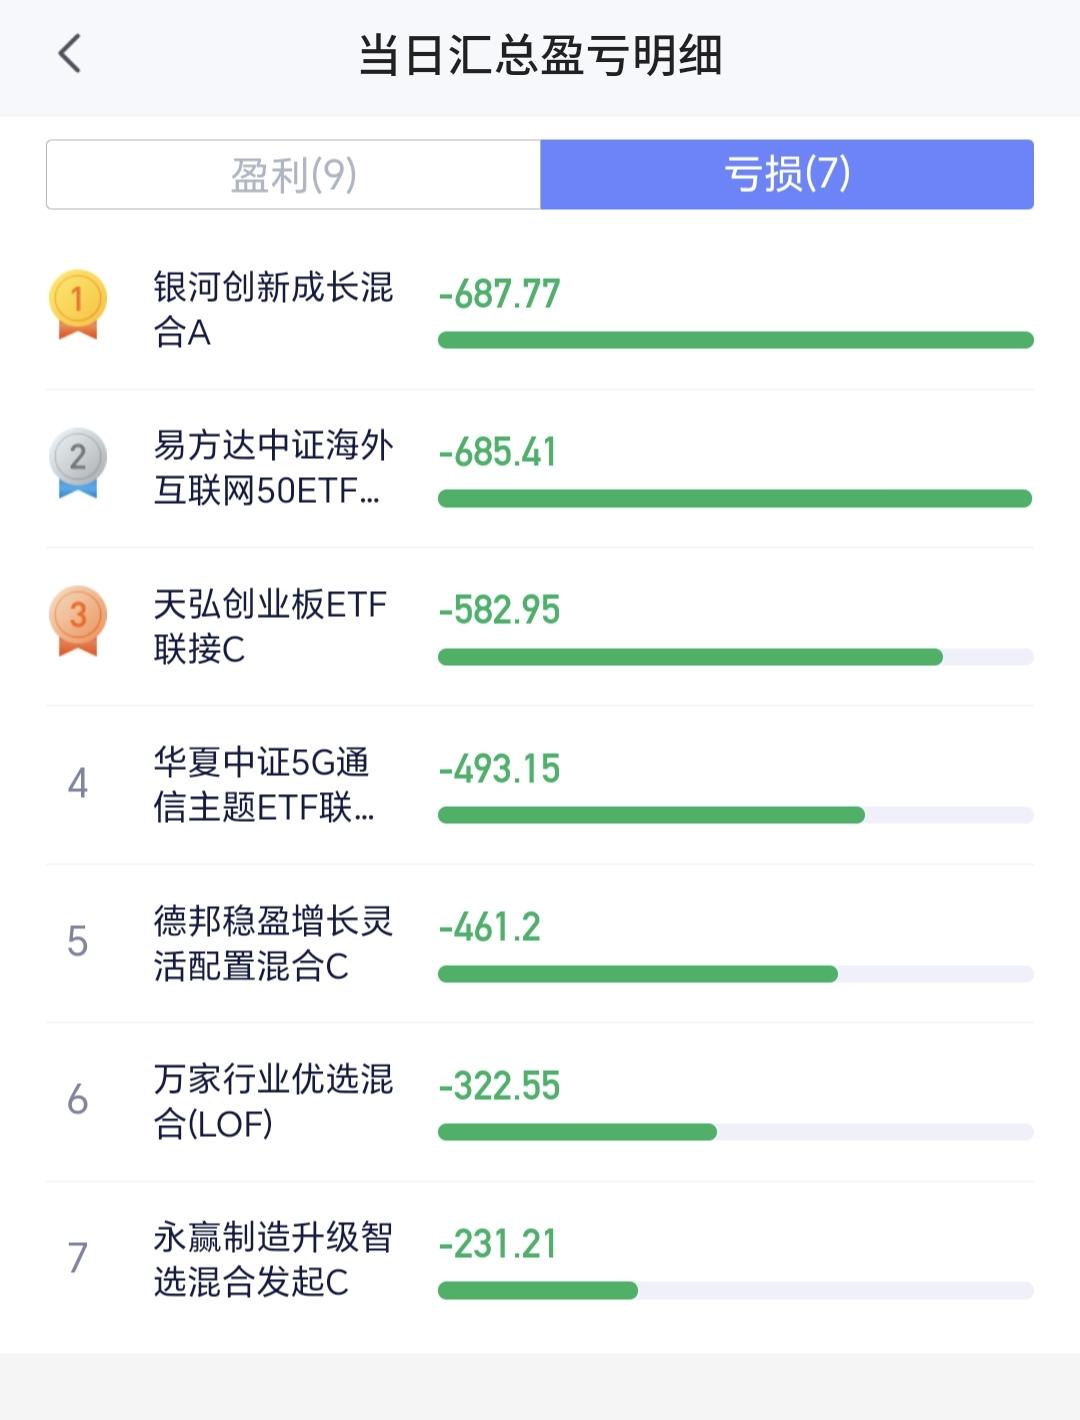Switch to the 盈利(9) tab
The height and width of the screenshot is (1420, 1080).
pos(294,175)
